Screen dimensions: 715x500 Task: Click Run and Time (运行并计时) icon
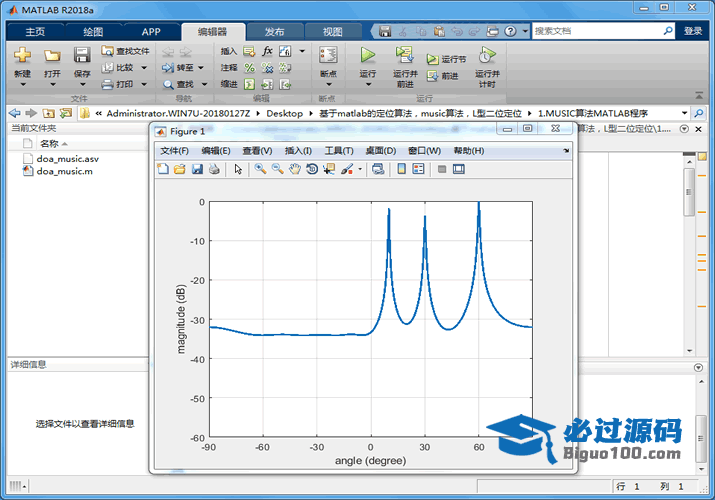(x=487, y=55)
